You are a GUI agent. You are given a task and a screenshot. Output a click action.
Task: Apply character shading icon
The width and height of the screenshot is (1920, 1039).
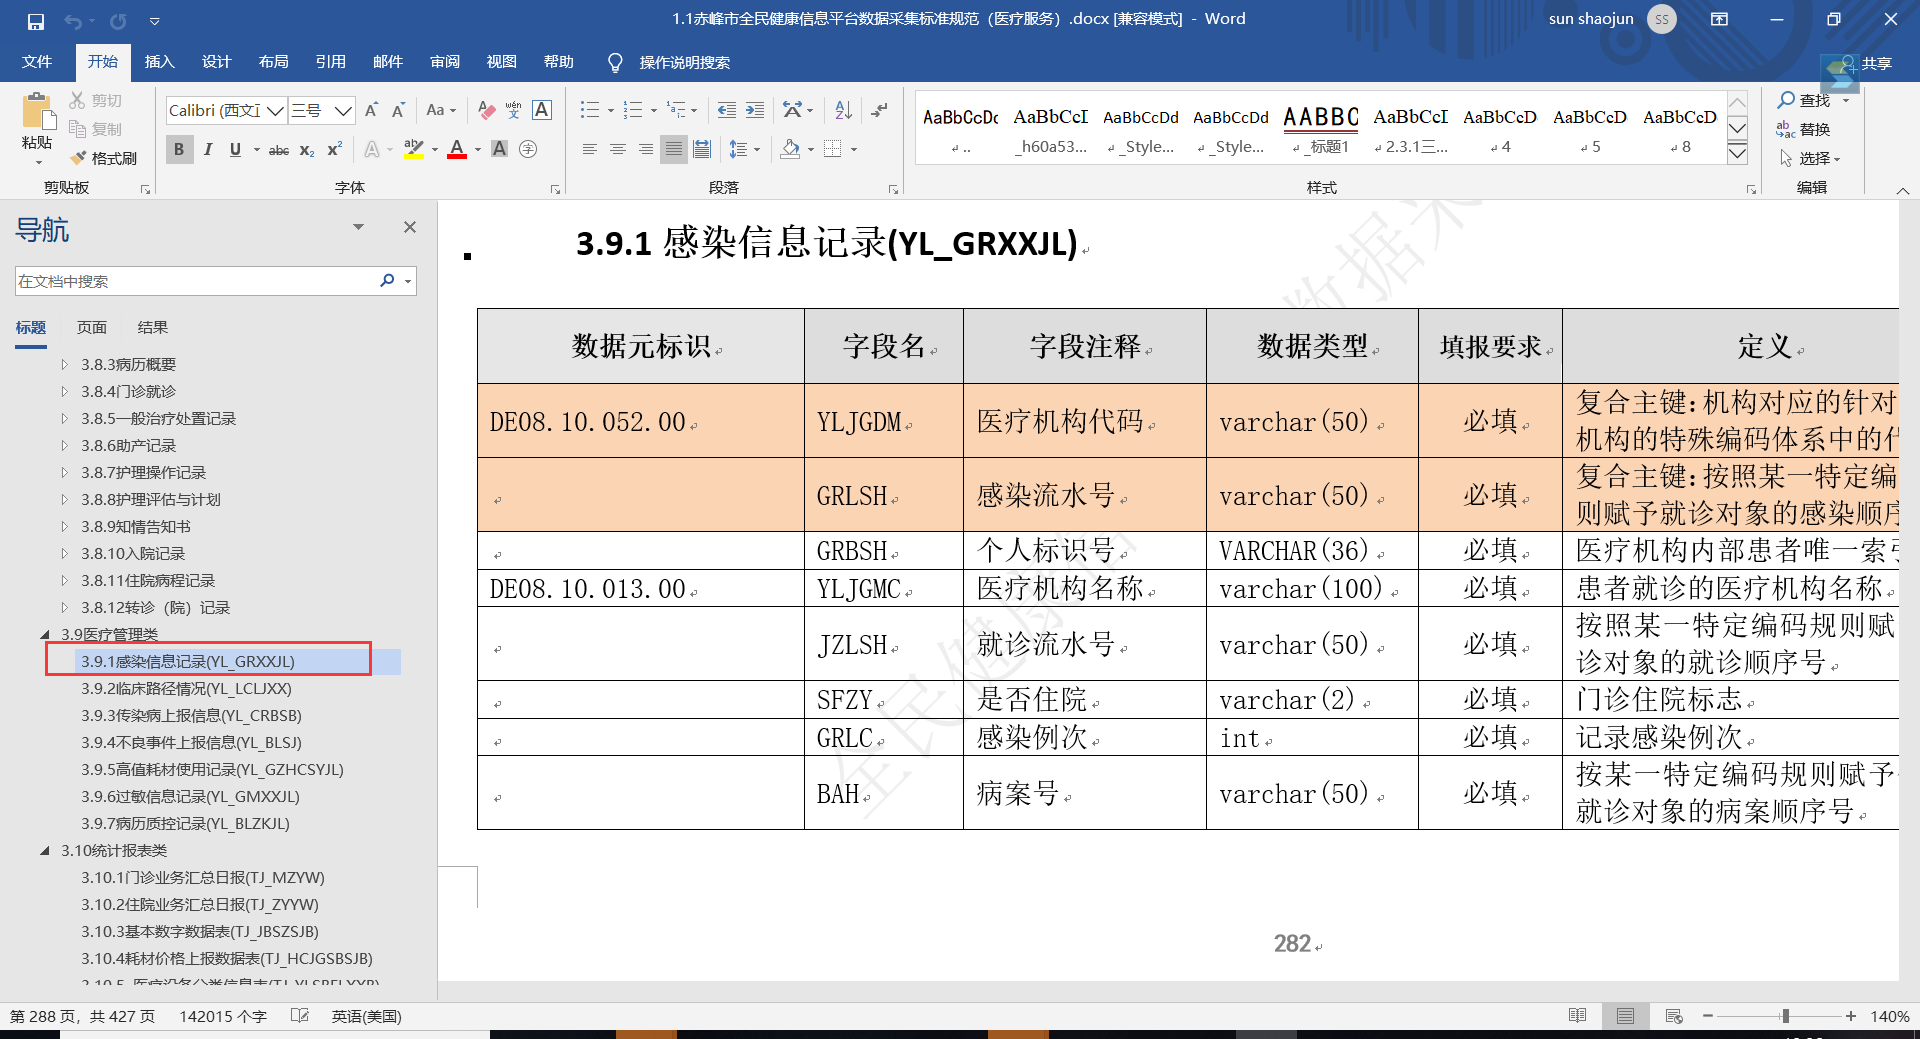(x=500, y=149)
